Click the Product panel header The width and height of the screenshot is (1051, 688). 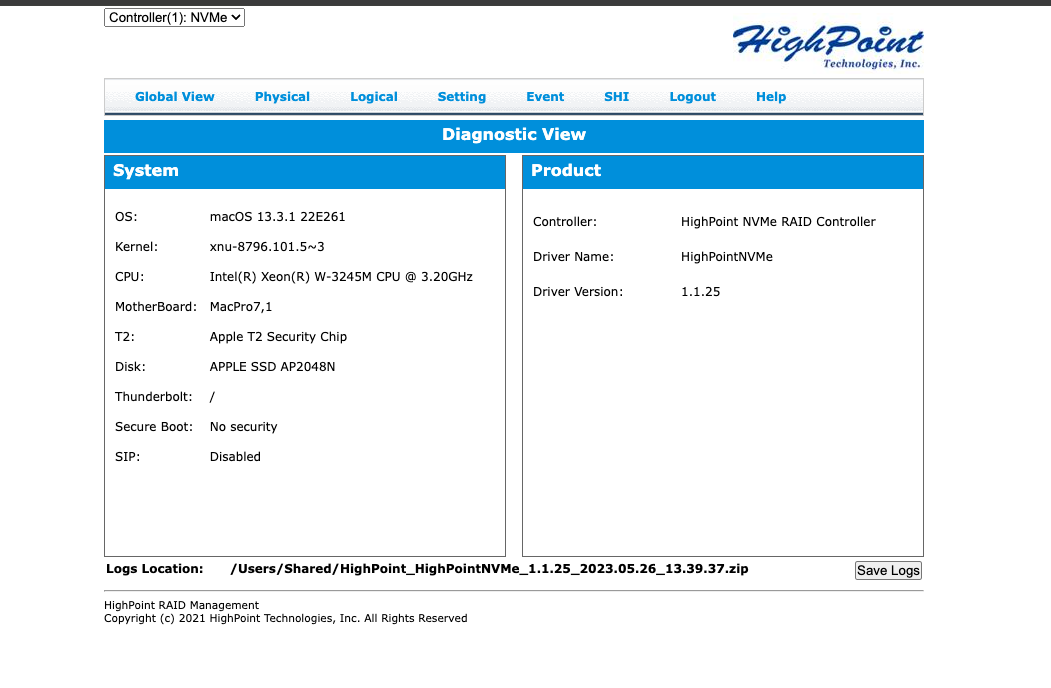(x=723, y=172)
